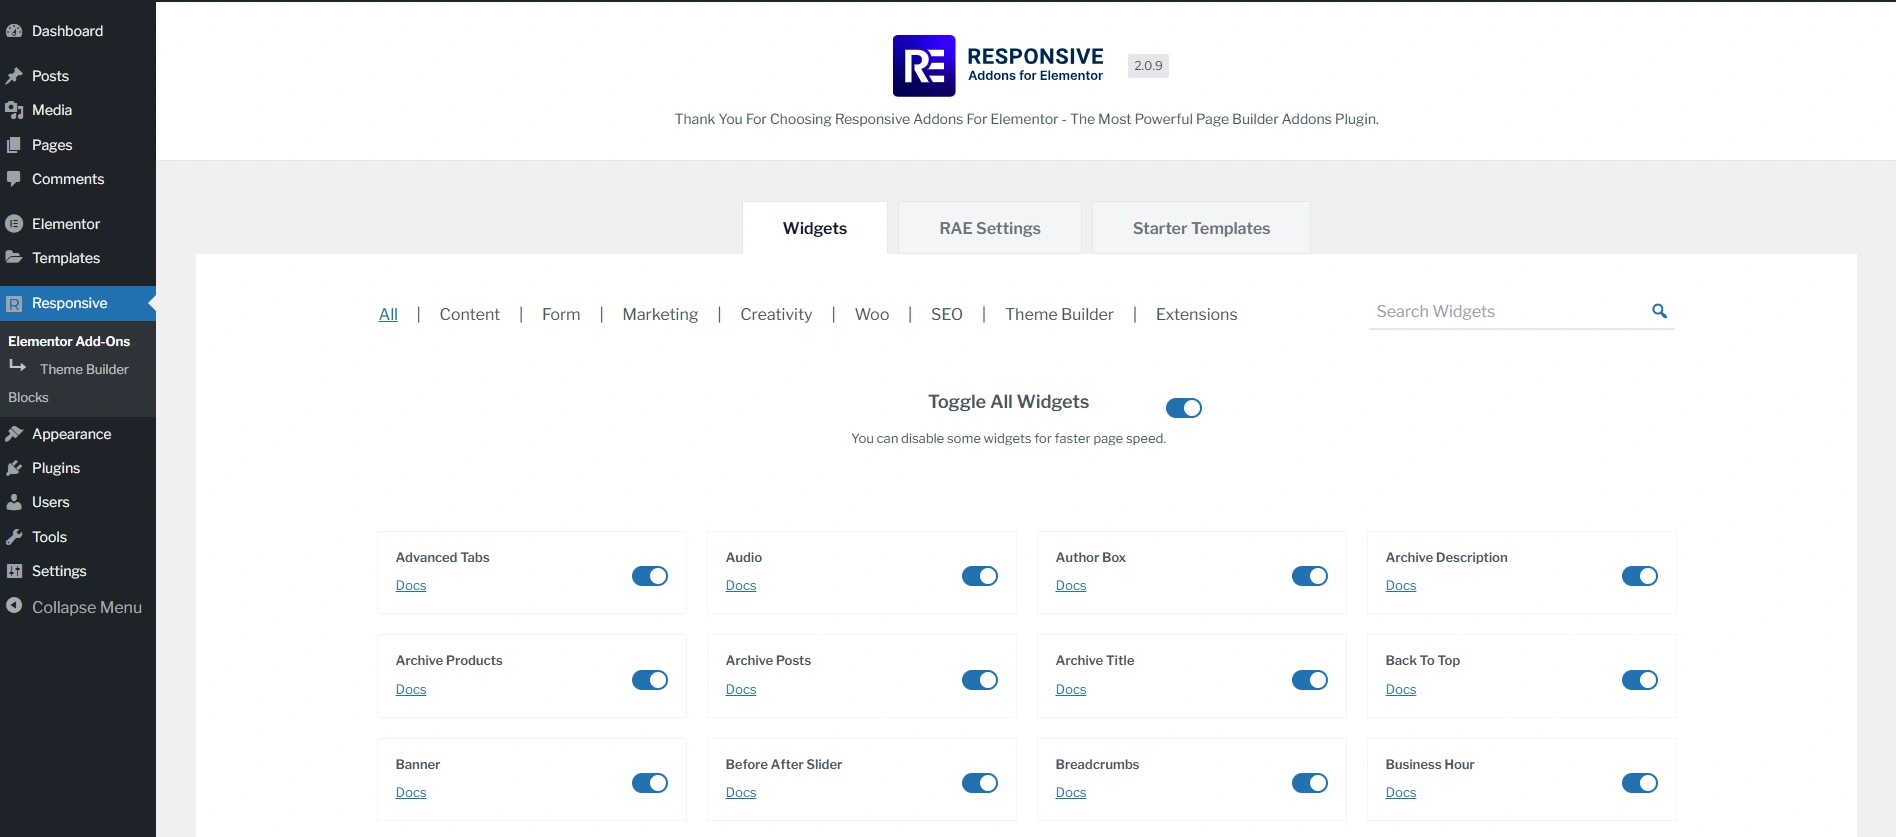The width and height of the screenshot is (1896, 837).
Task: Disable the Archive Title widget toggle
Action: click(1310, 680)
